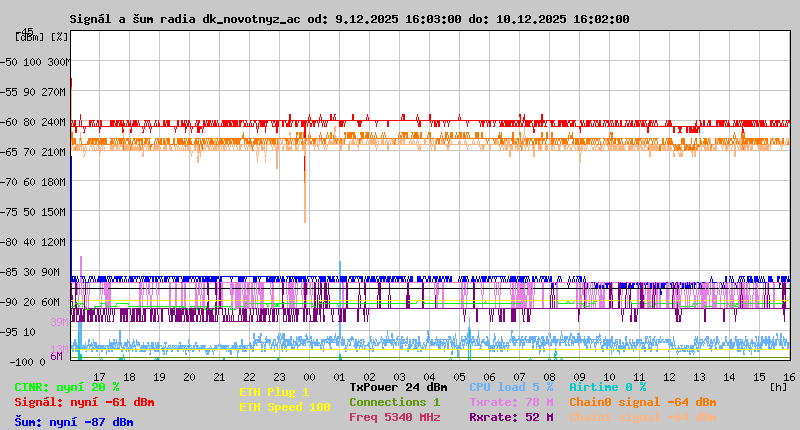Click the x-axis hour label '12'
The height and width of the screenshot is (430, 800).
click(669, 377)
